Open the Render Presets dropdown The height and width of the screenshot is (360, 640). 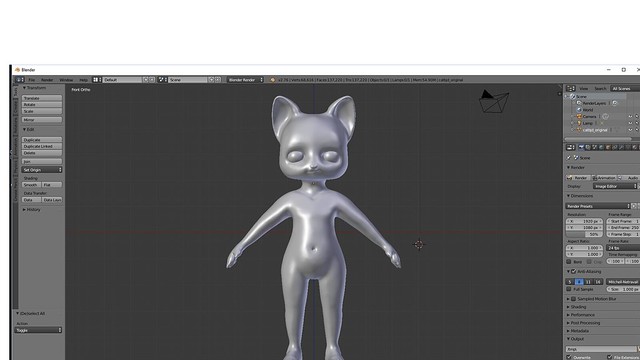coord(598,206)
